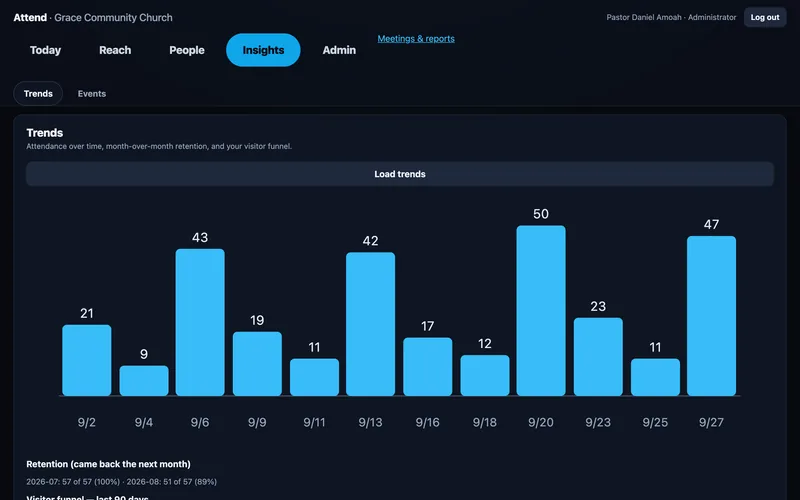Screen dimensions: 800x500
Task: Switch to the Events sub-tab
Action: pyautogui.click(x=92, y=93)
